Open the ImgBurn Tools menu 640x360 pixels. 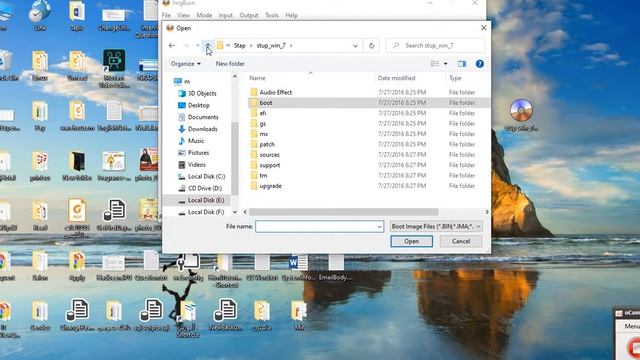271,15
